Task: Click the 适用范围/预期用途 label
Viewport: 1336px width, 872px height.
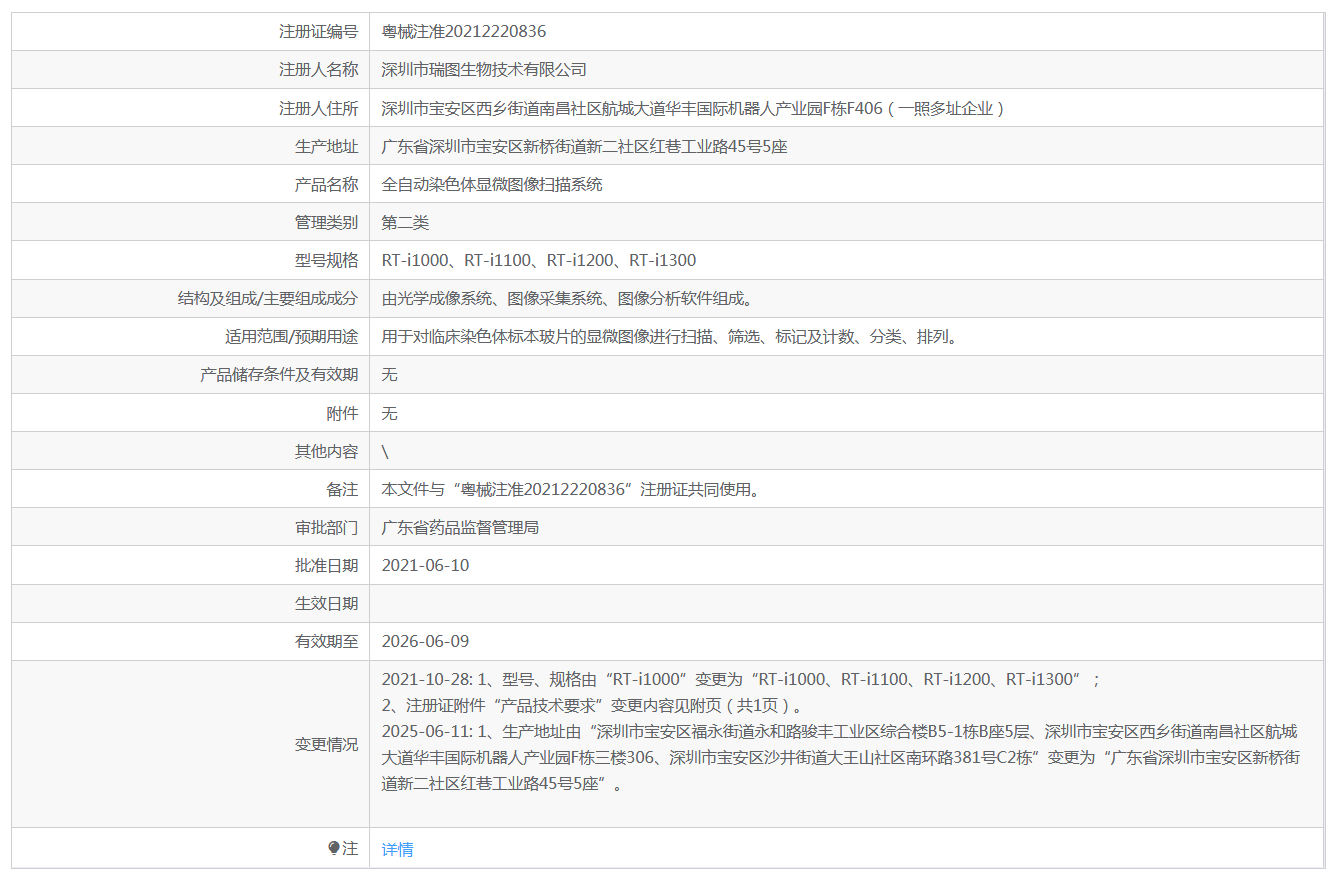Action: [291, 336]
